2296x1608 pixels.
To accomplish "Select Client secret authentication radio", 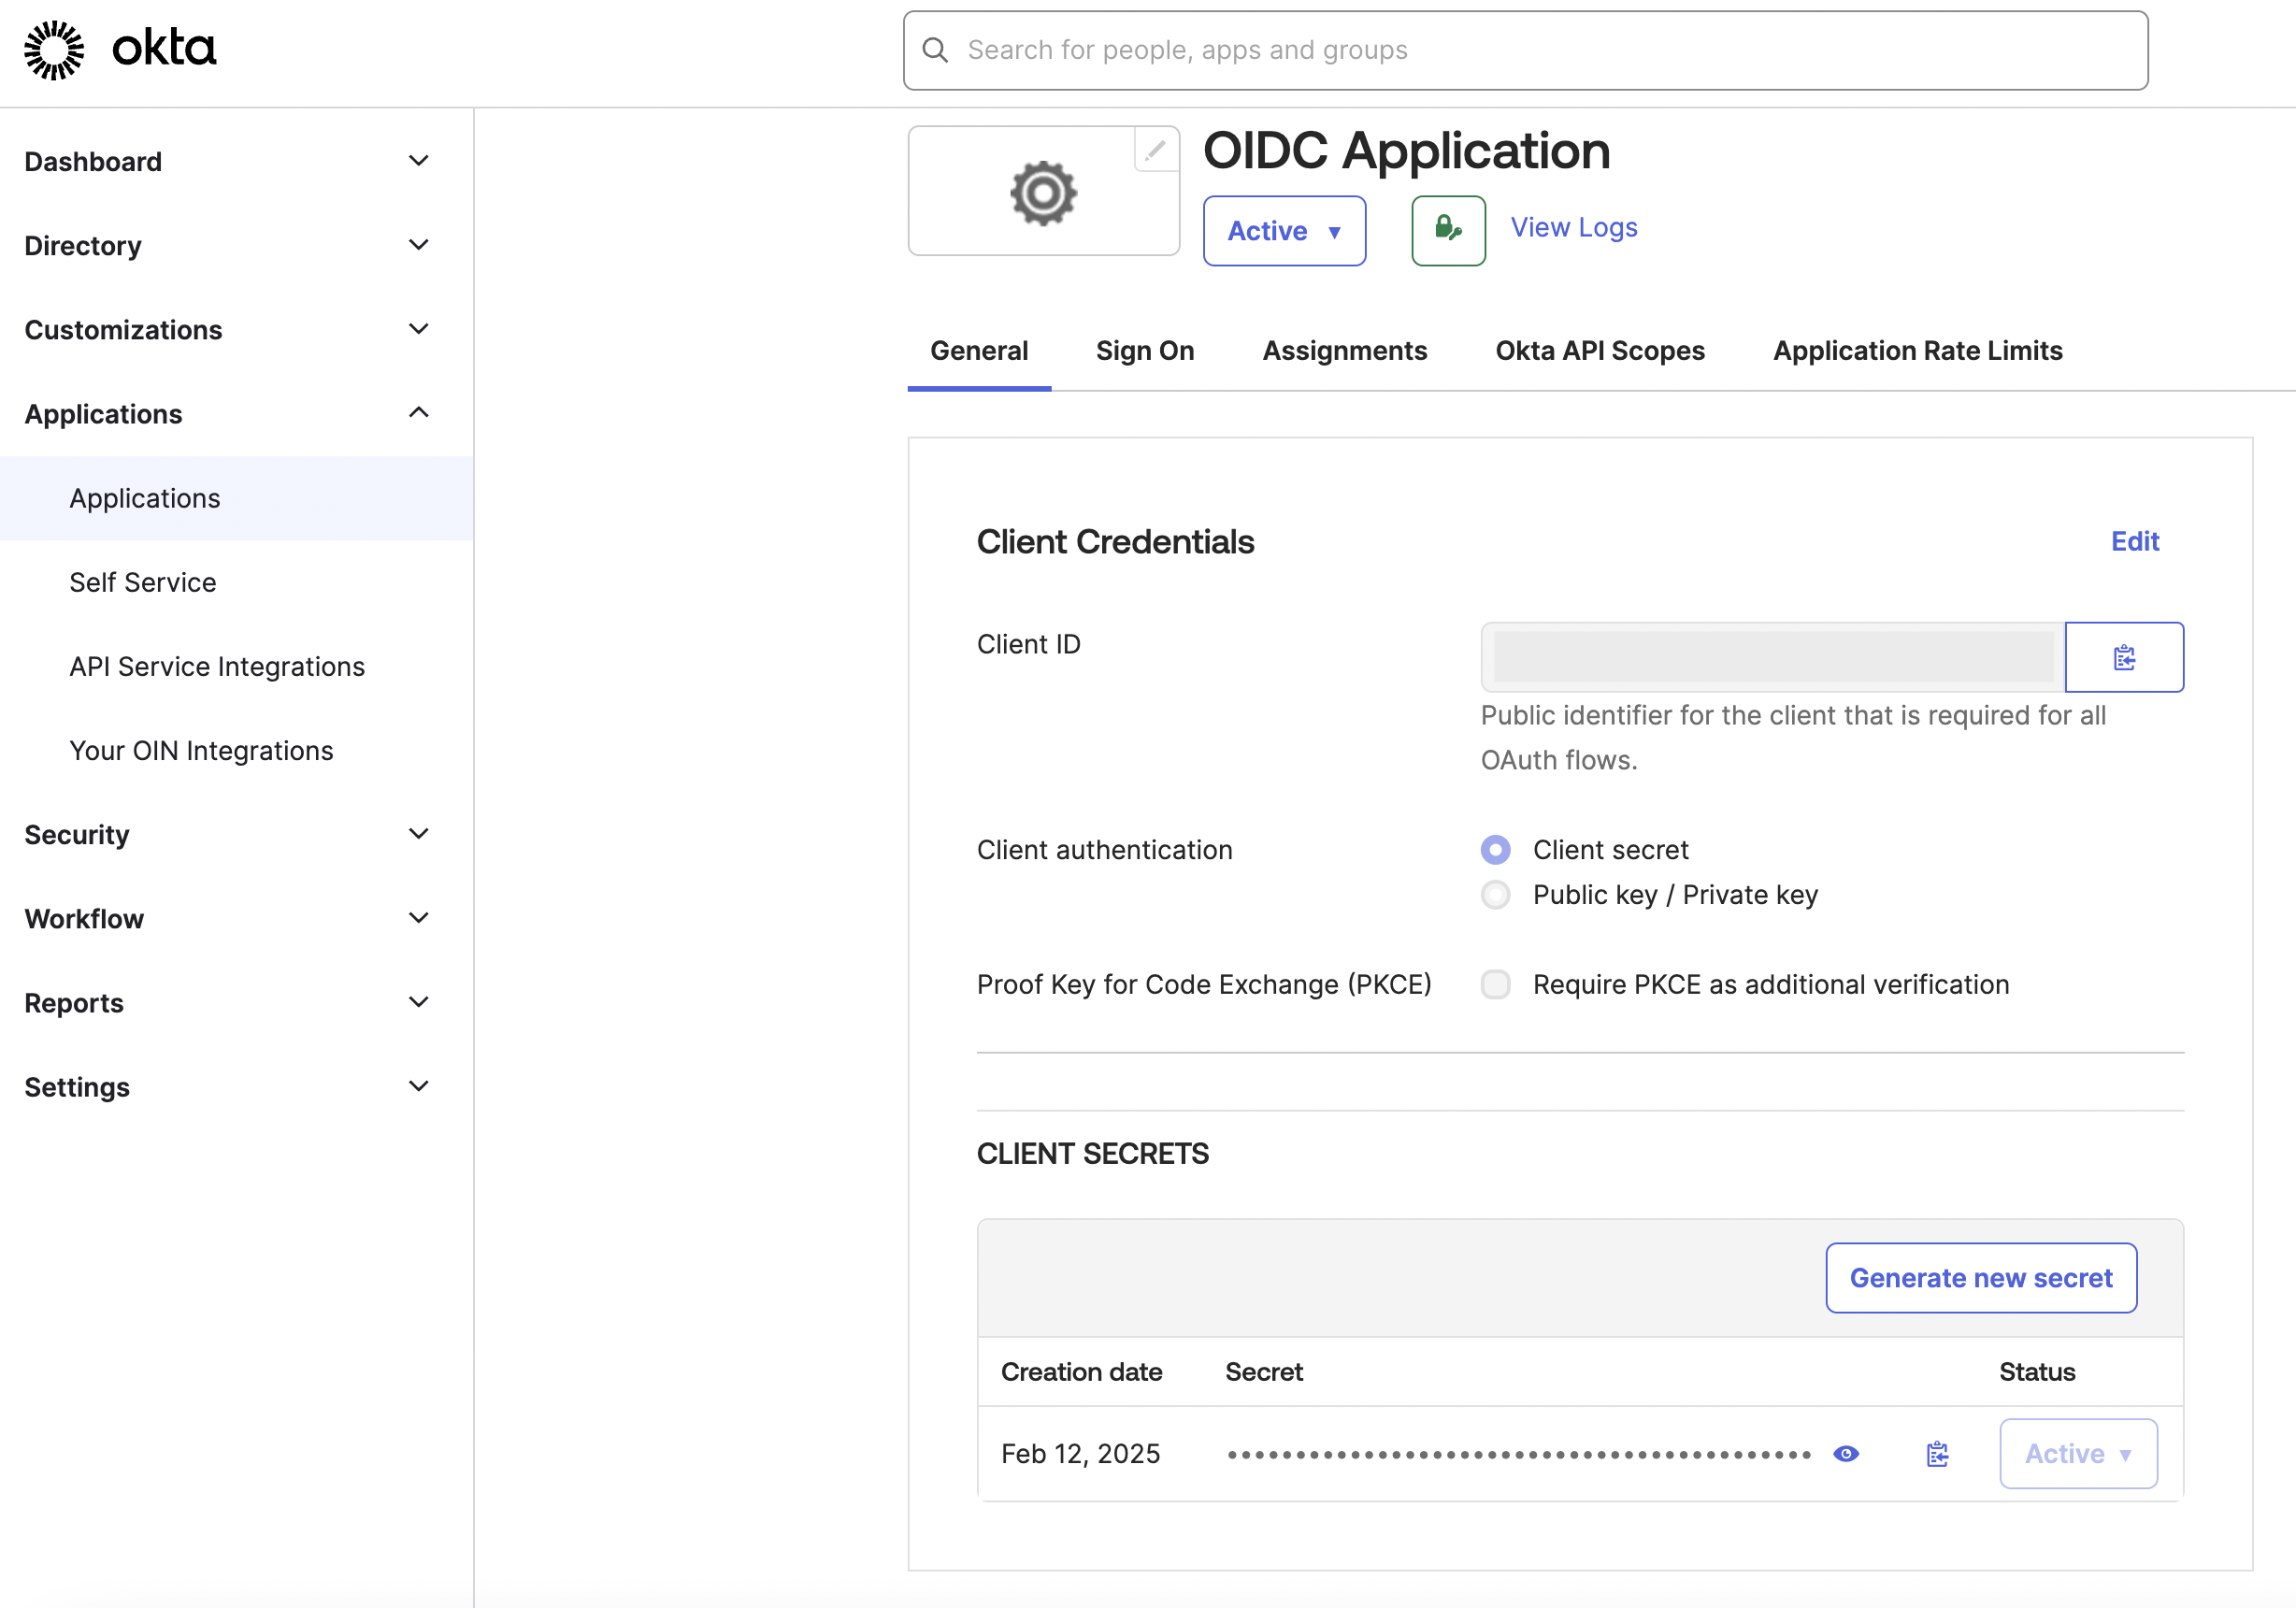I will coord(1496,850).
